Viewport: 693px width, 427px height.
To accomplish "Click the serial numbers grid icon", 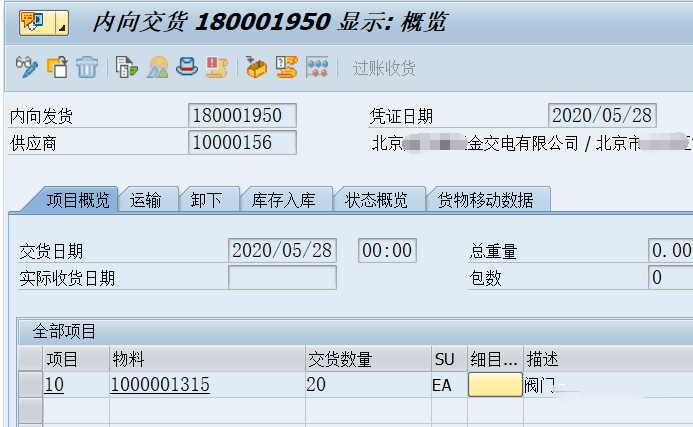I will 317,68.
